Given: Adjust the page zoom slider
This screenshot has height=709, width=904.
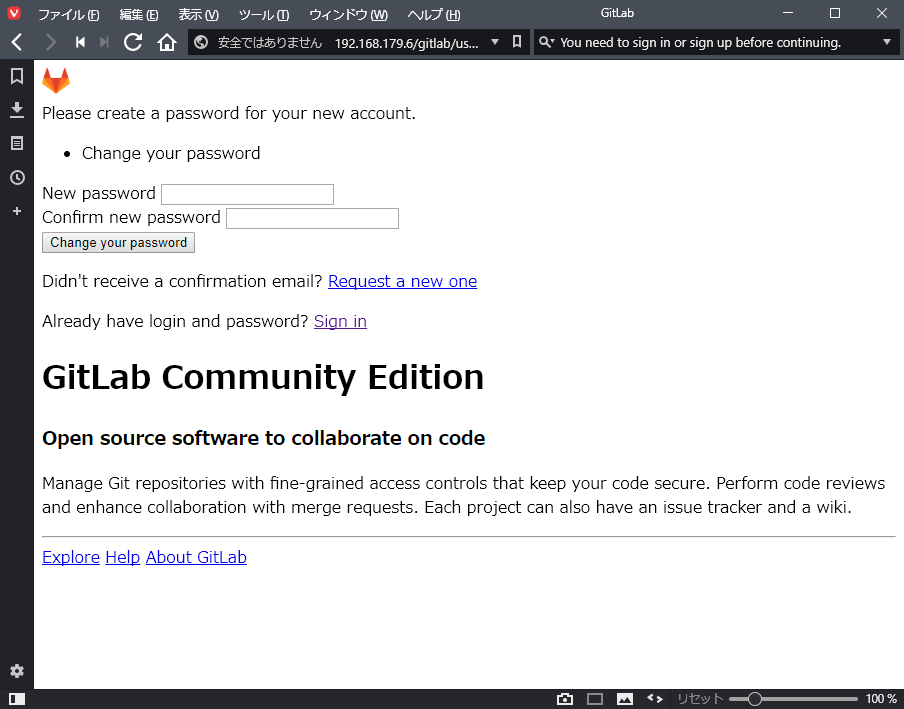Looking at the screenshot, I should pyautogui.click(x=755, y=699).
